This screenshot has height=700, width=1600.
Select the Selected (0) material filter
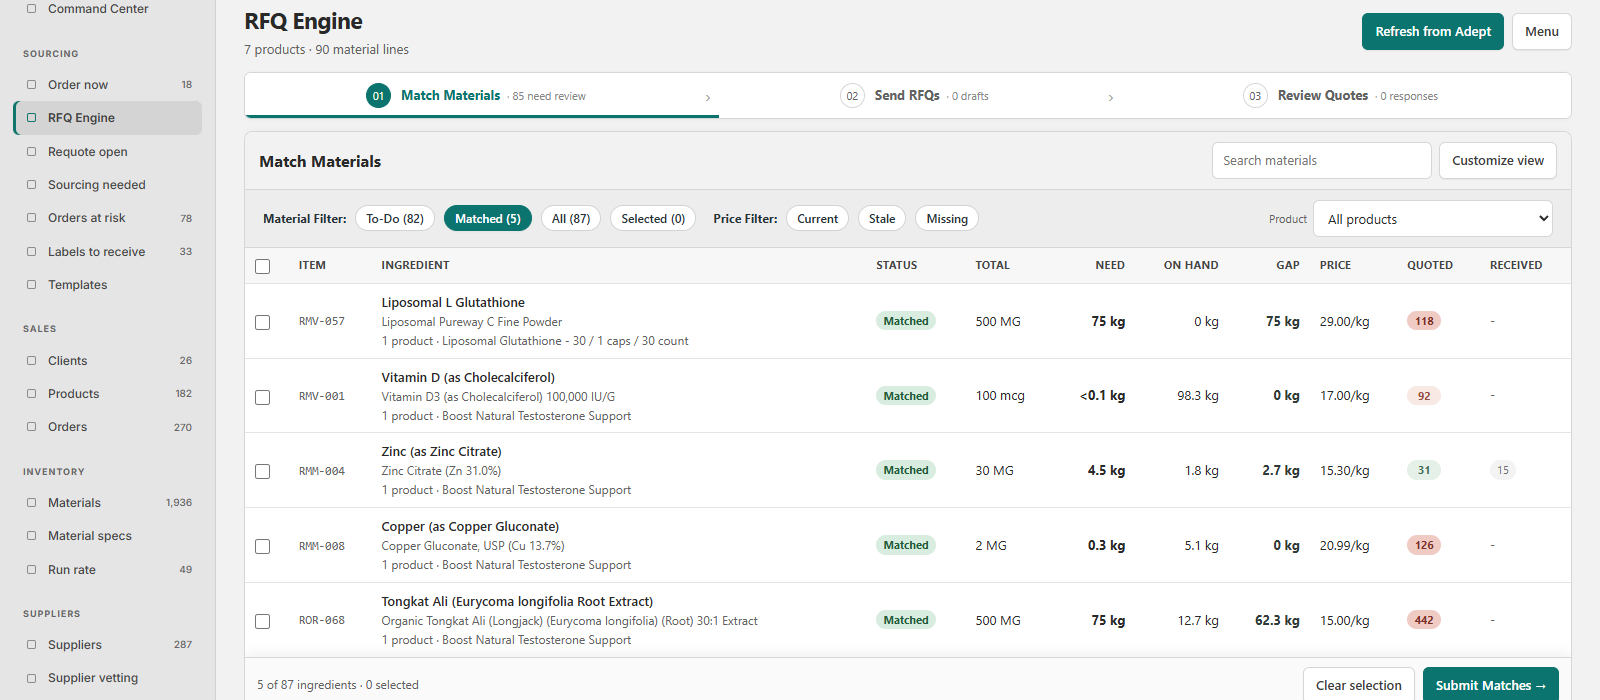(653, 219)
